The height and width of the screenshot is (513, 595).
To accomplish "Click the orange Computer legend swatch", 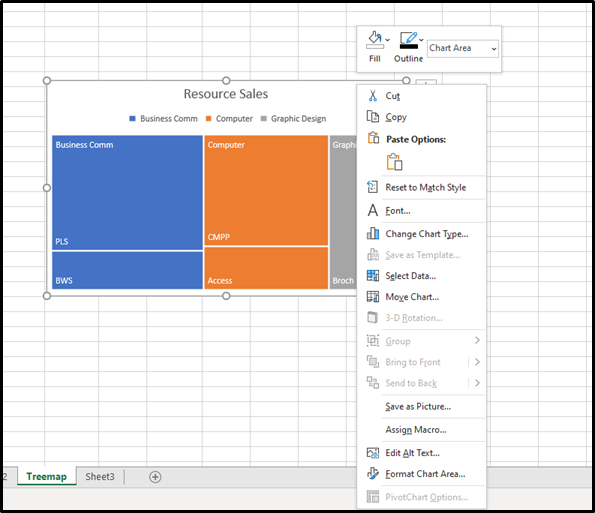I will click(208, 119).
